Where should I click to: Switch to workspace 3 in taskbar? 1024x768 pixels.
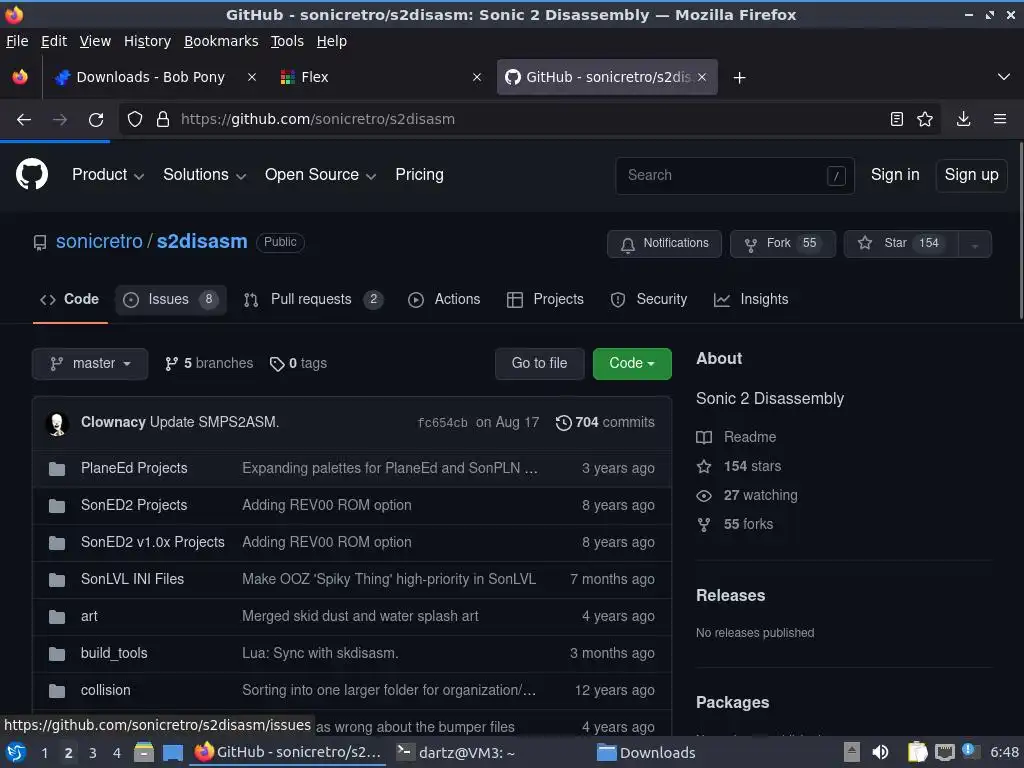[x=93, y=753]
